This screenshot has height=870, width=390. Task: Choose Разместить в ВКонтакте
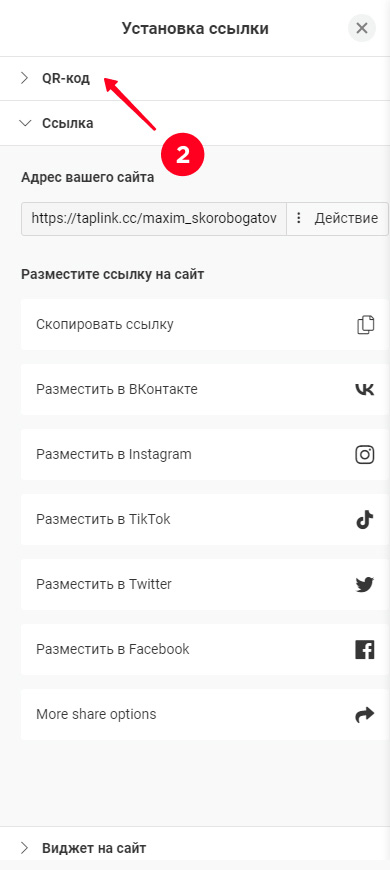204,390
